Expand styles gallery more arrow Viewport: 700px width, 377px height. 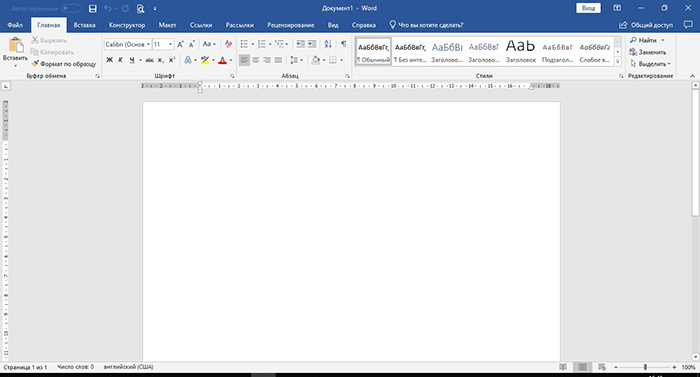point(618,62)
